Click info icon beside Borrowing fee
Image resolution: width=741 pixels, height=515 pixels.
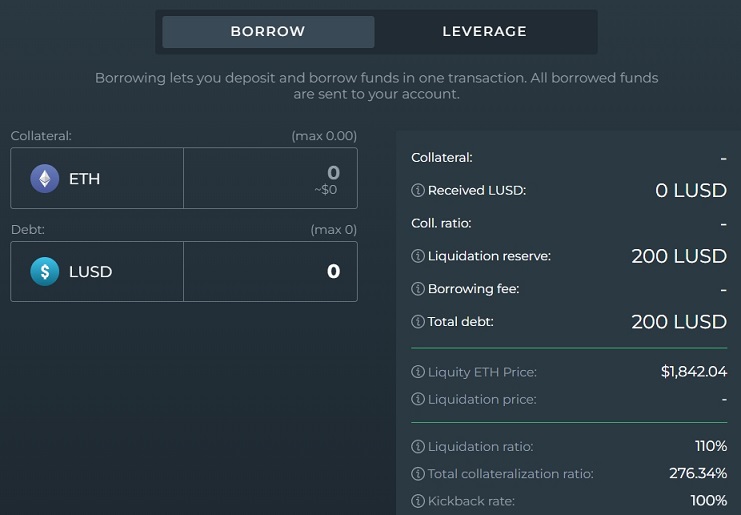pyautogui.click(x=418, y=289)
